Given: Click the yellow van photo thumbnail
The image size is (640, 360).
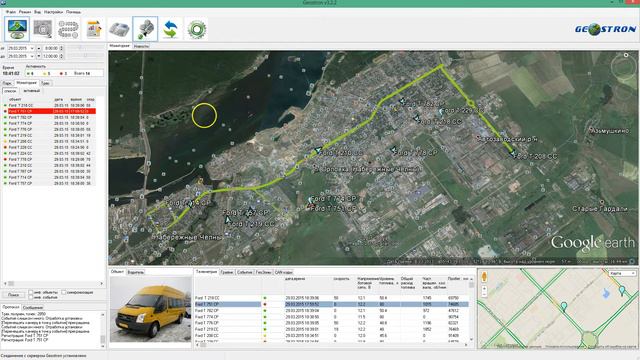Looking at the screenshot, I should [x=150, y=309].
